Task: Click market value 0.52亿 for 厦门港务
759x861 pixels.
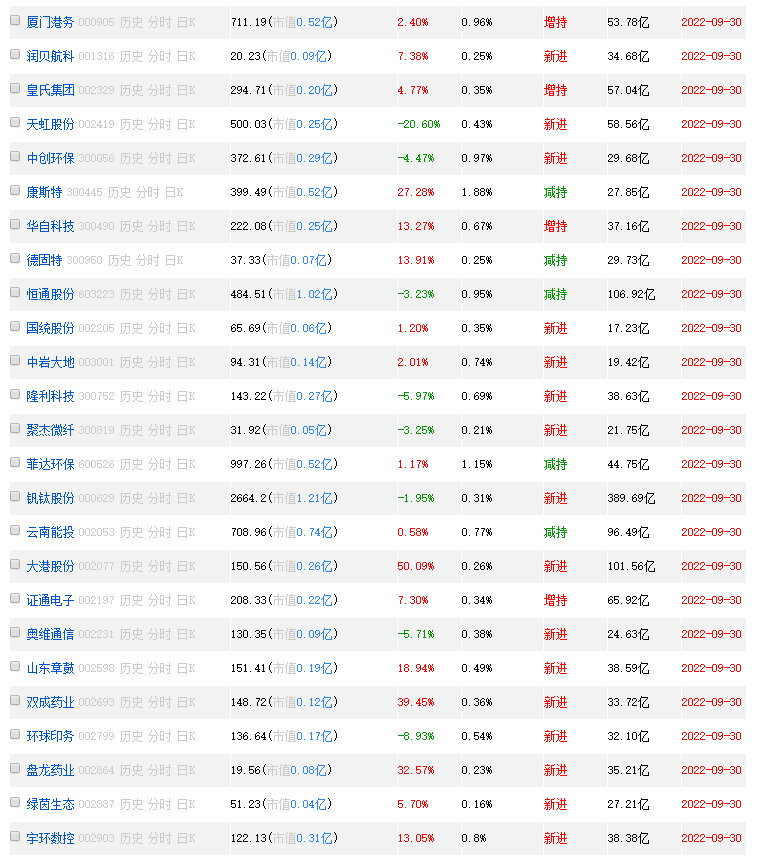Action: (x=315, y=23)
